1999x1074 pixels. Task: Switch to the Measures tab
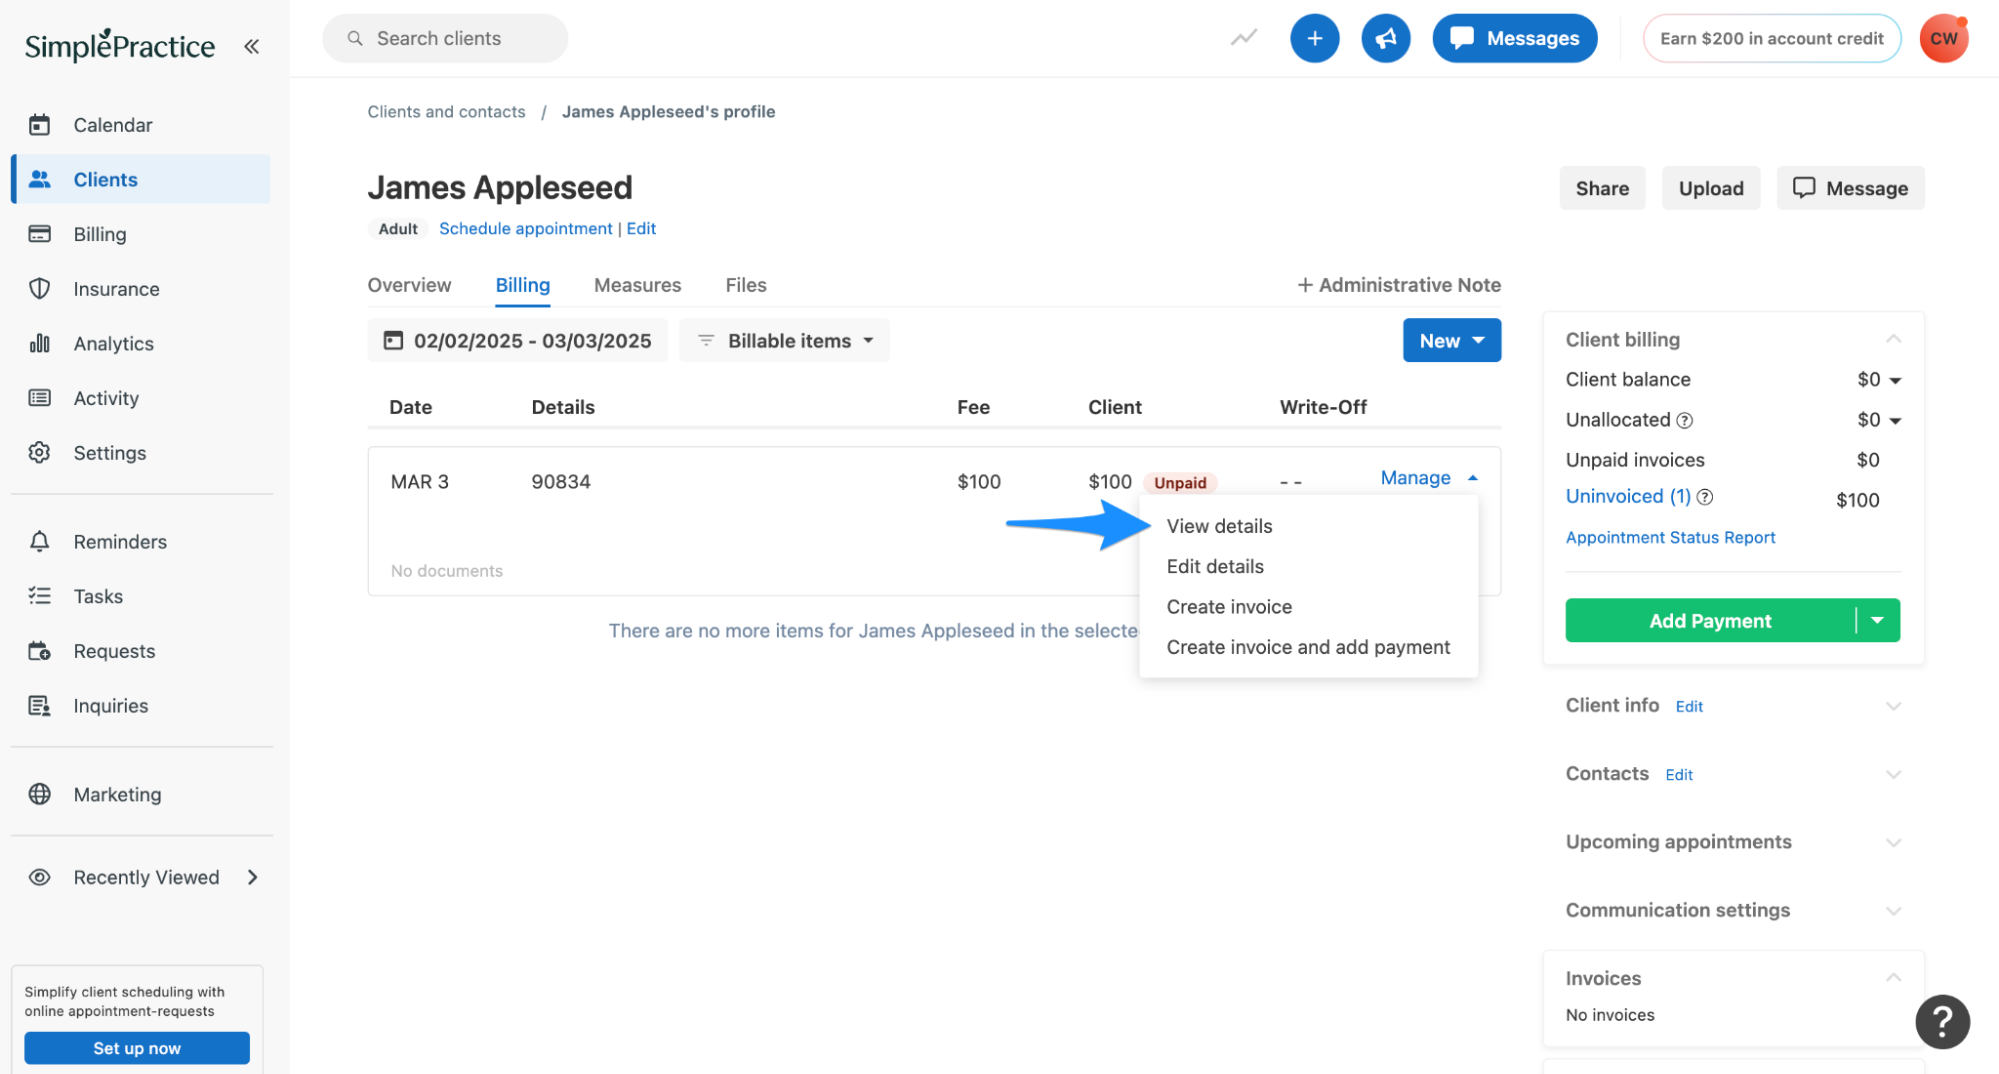[637, 285]
